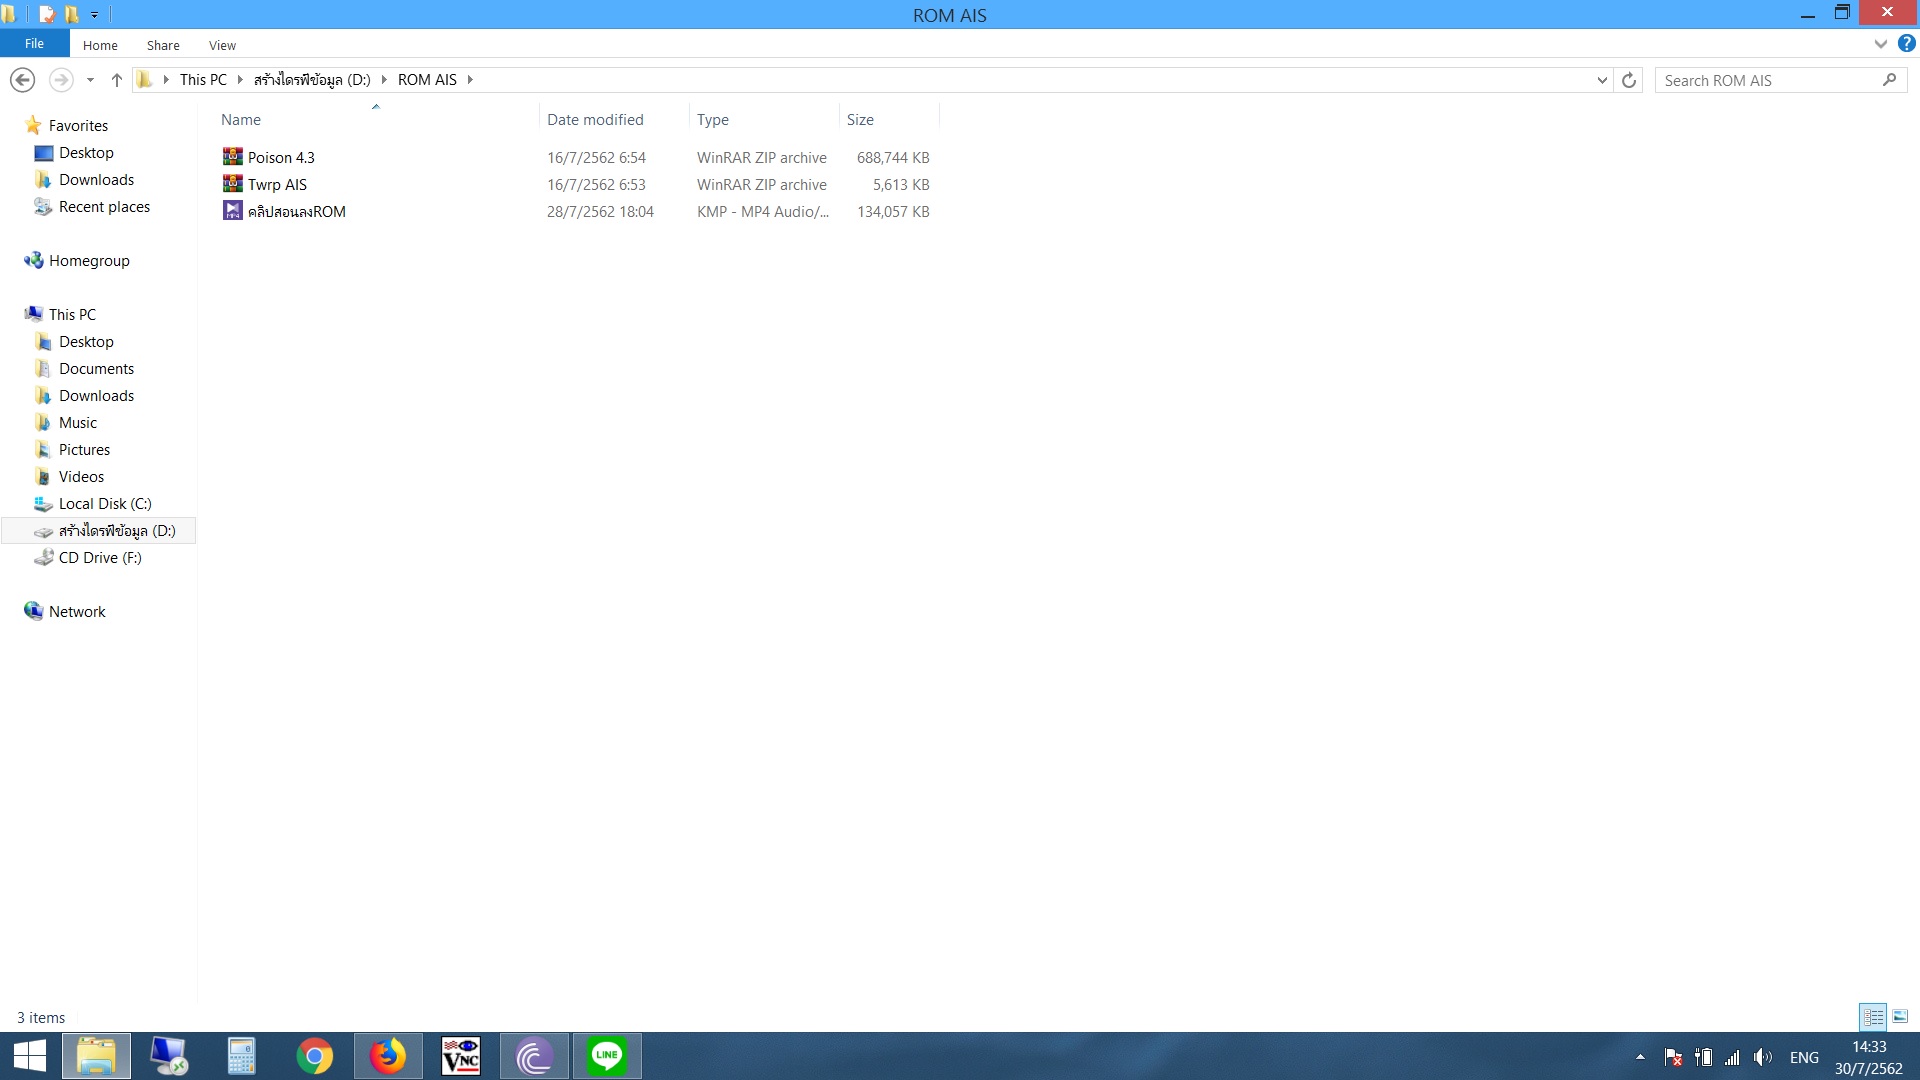Click This PC in address breadcrumb
The height and width of the screenshot is (1080, 1920).
(x=203, y=80)
